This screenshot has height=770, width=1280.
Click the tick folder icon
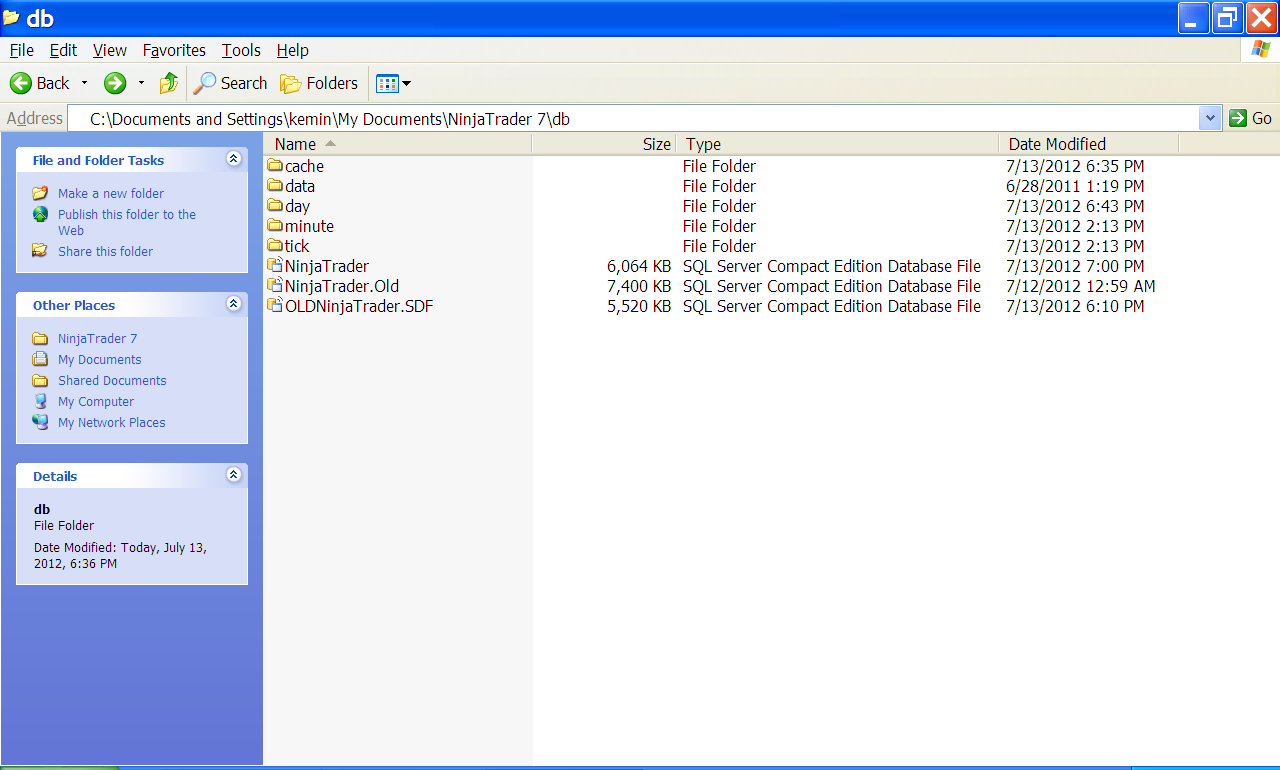click(275, 246)
